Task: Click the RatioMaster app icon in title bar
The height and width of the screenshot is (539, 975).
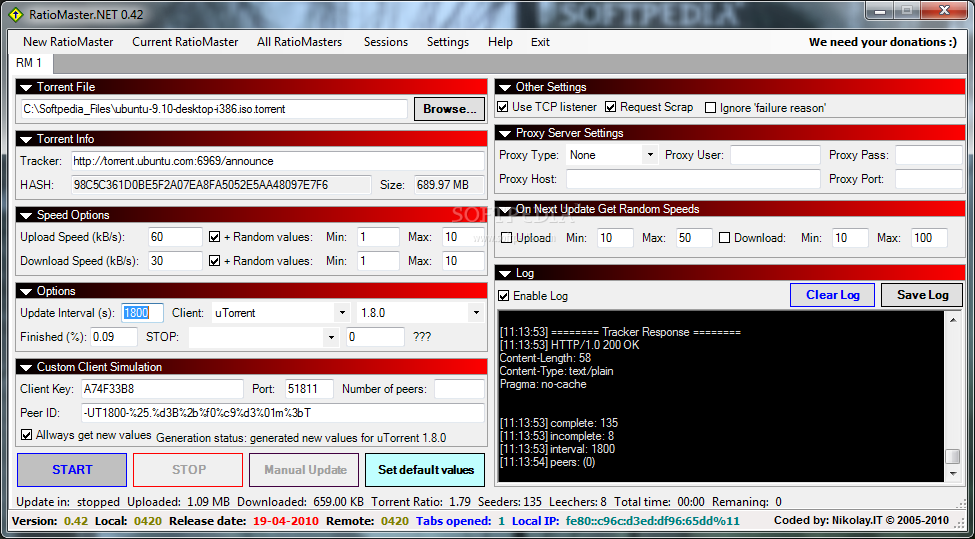Action: point(16,14)
